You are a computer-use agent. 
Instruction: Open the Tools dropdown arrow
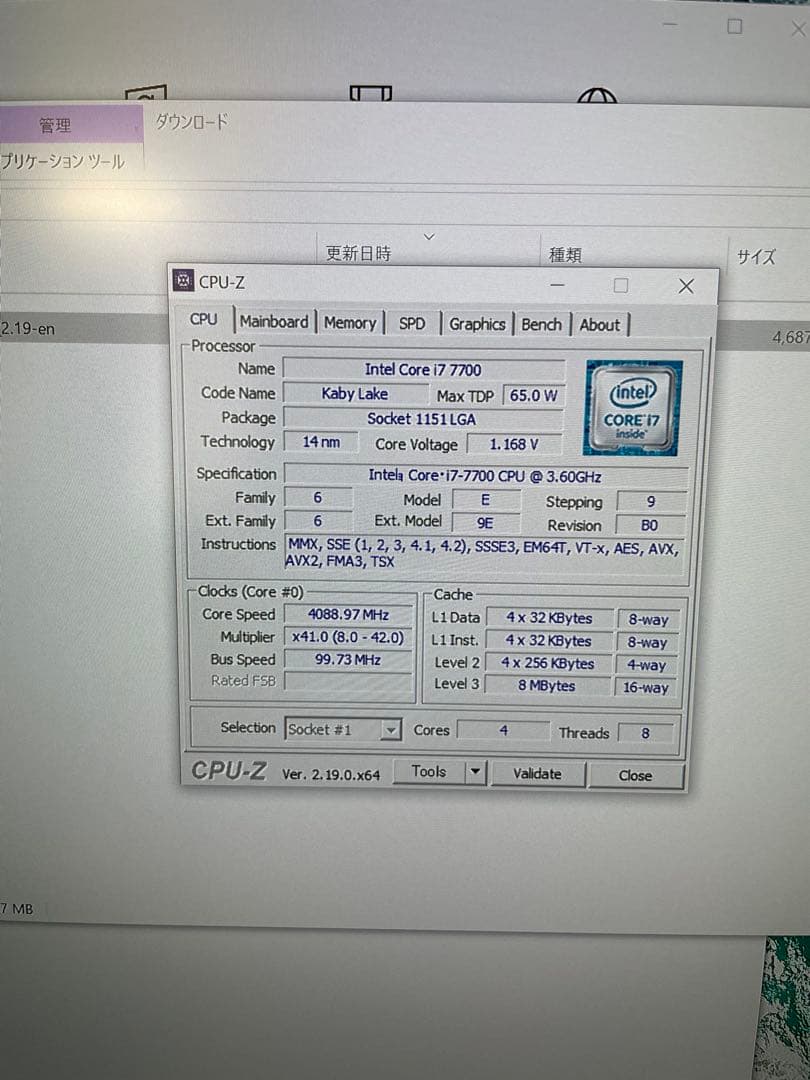pyautogui.click(x=475, y=772)
